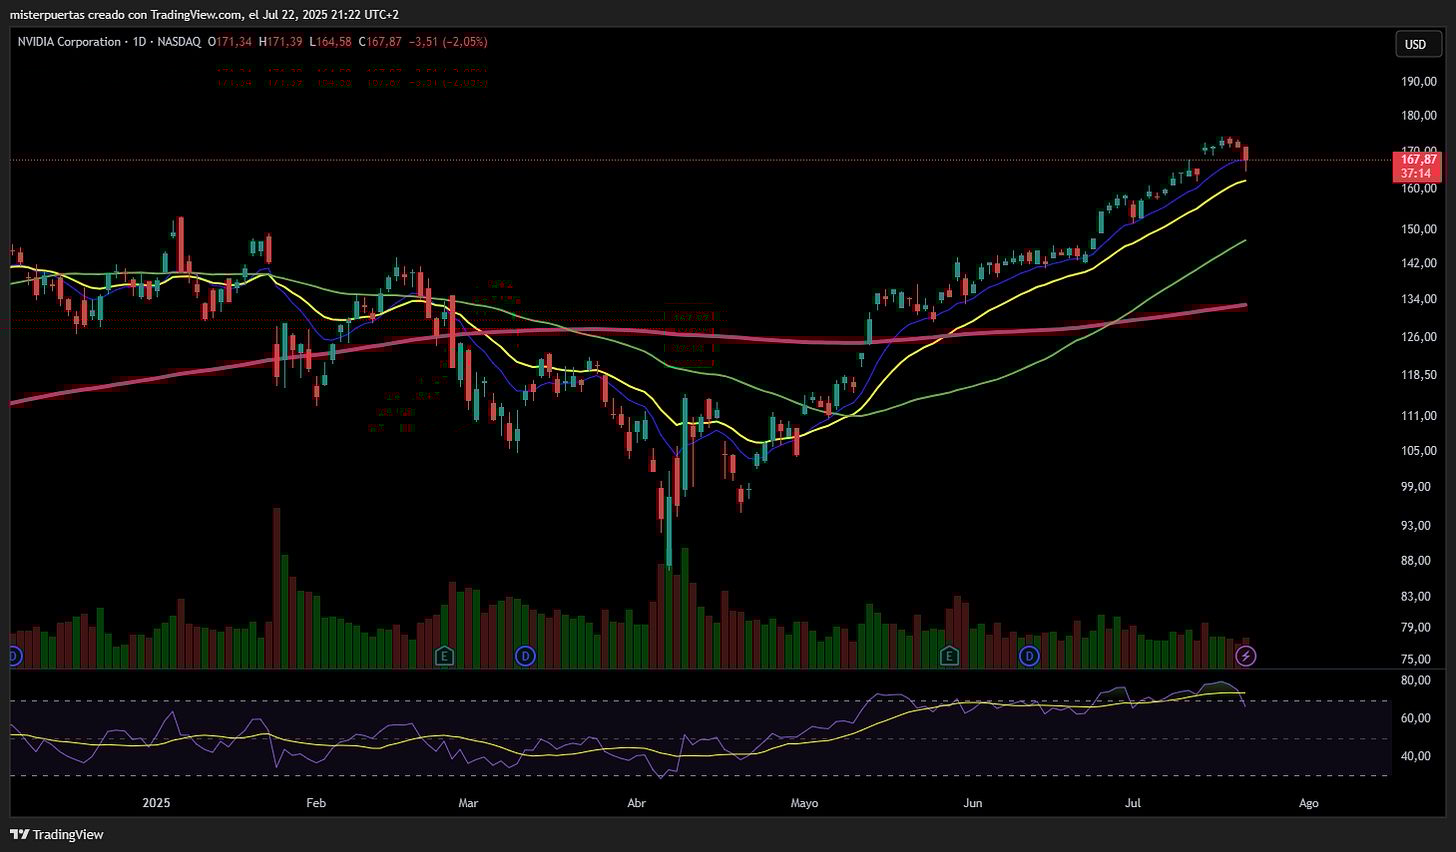Click the purple lightning event marker in July
This screenshot has width=1456, height=852.
click(1246, 656)
